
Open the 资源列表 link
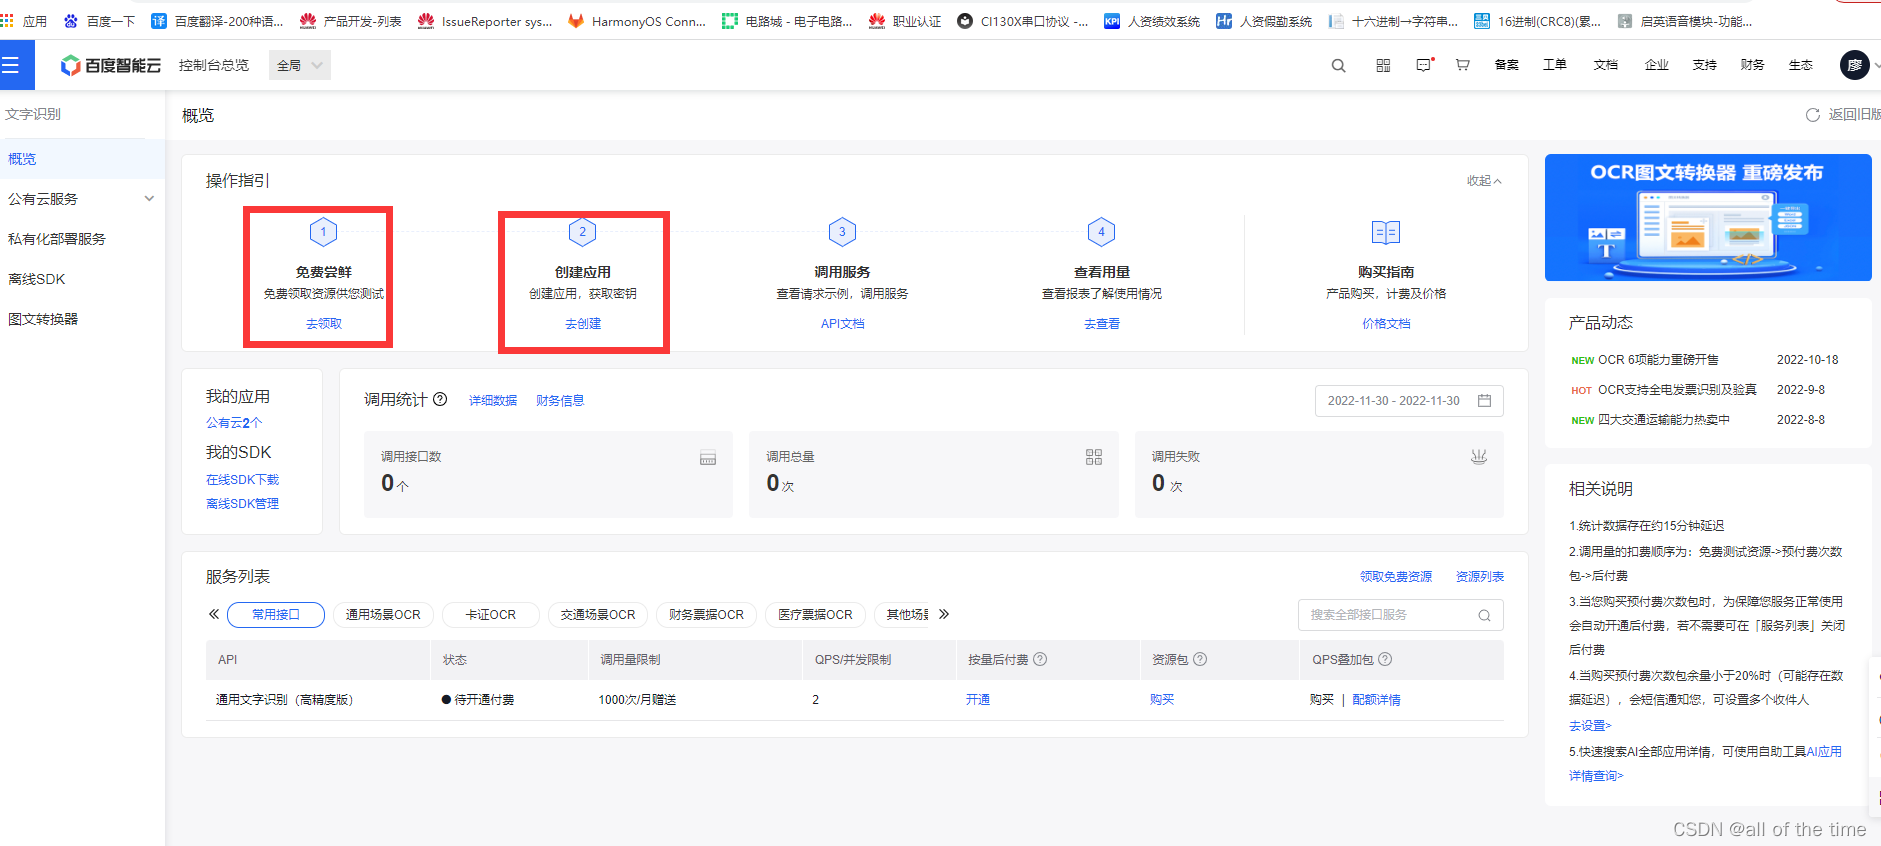1479,577
